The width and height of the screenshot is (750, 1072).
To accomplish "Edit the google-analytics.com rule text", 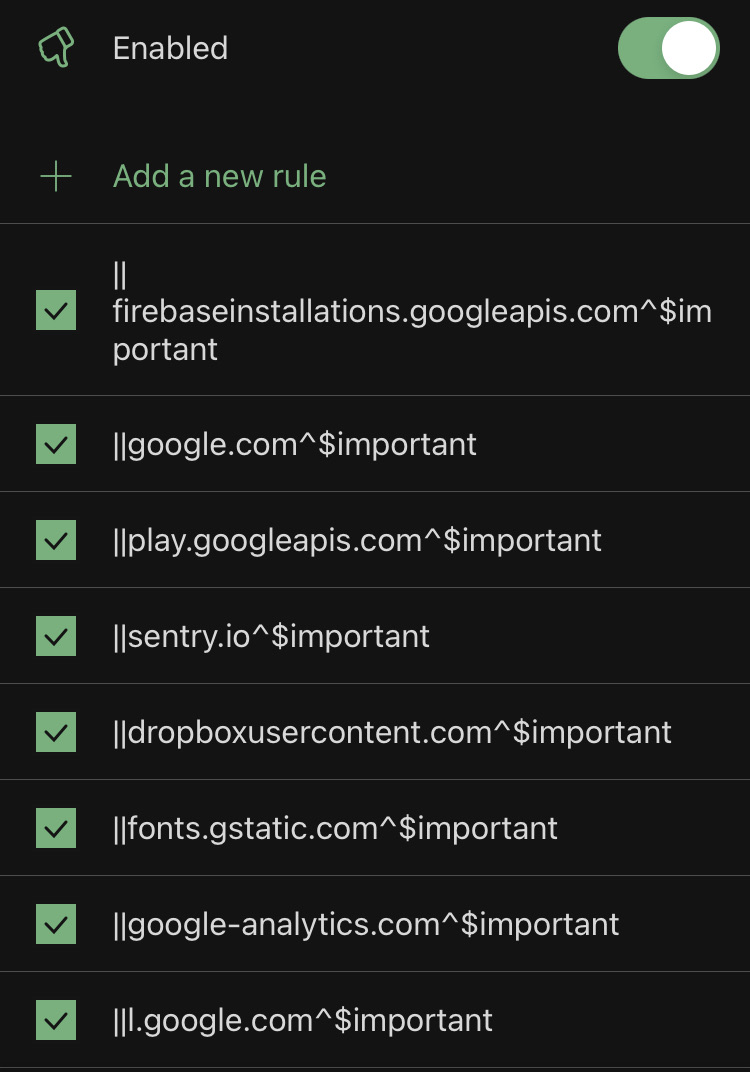I will click(366, 924).
